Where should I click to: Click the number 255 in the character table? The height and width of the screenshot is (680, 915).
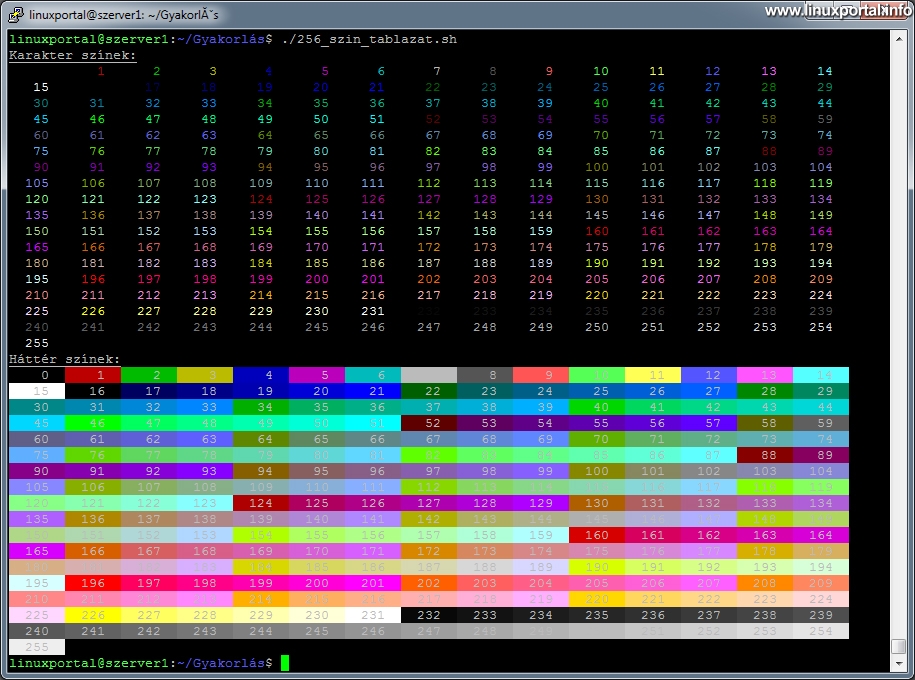(37, 343)
